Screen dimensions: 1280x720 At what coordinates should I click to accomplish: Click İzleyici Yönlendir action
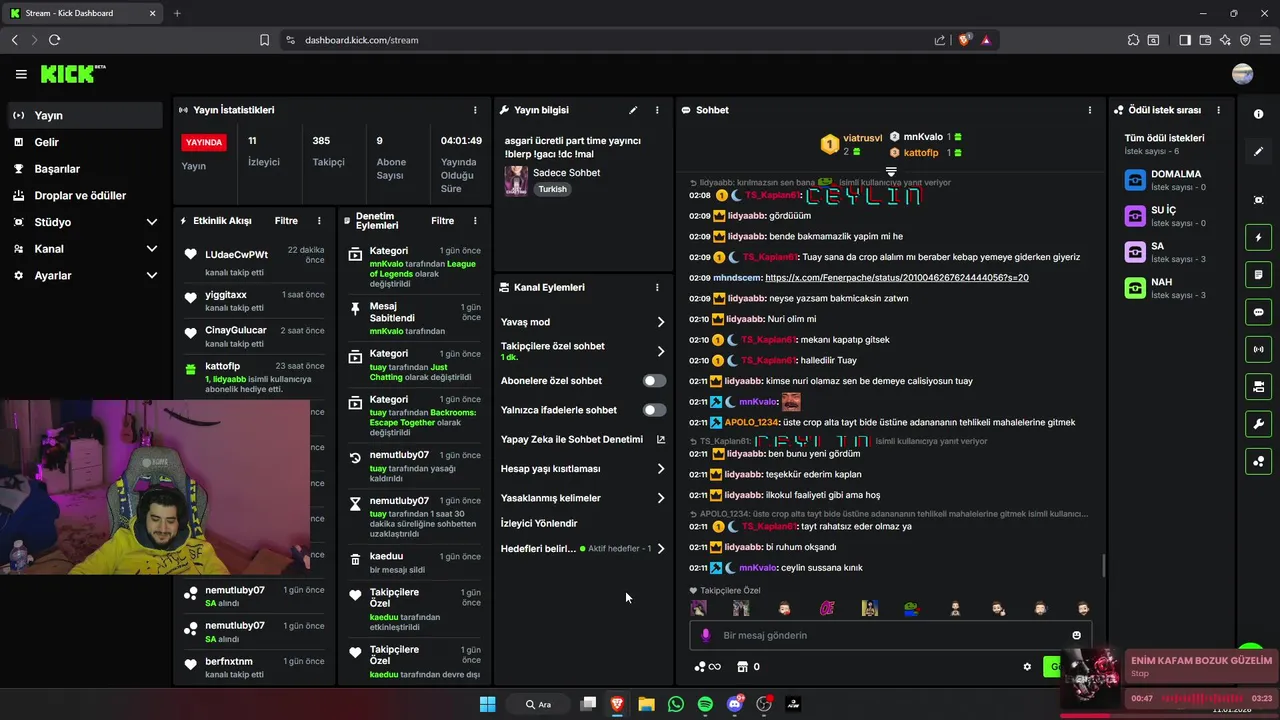[539, 523]
